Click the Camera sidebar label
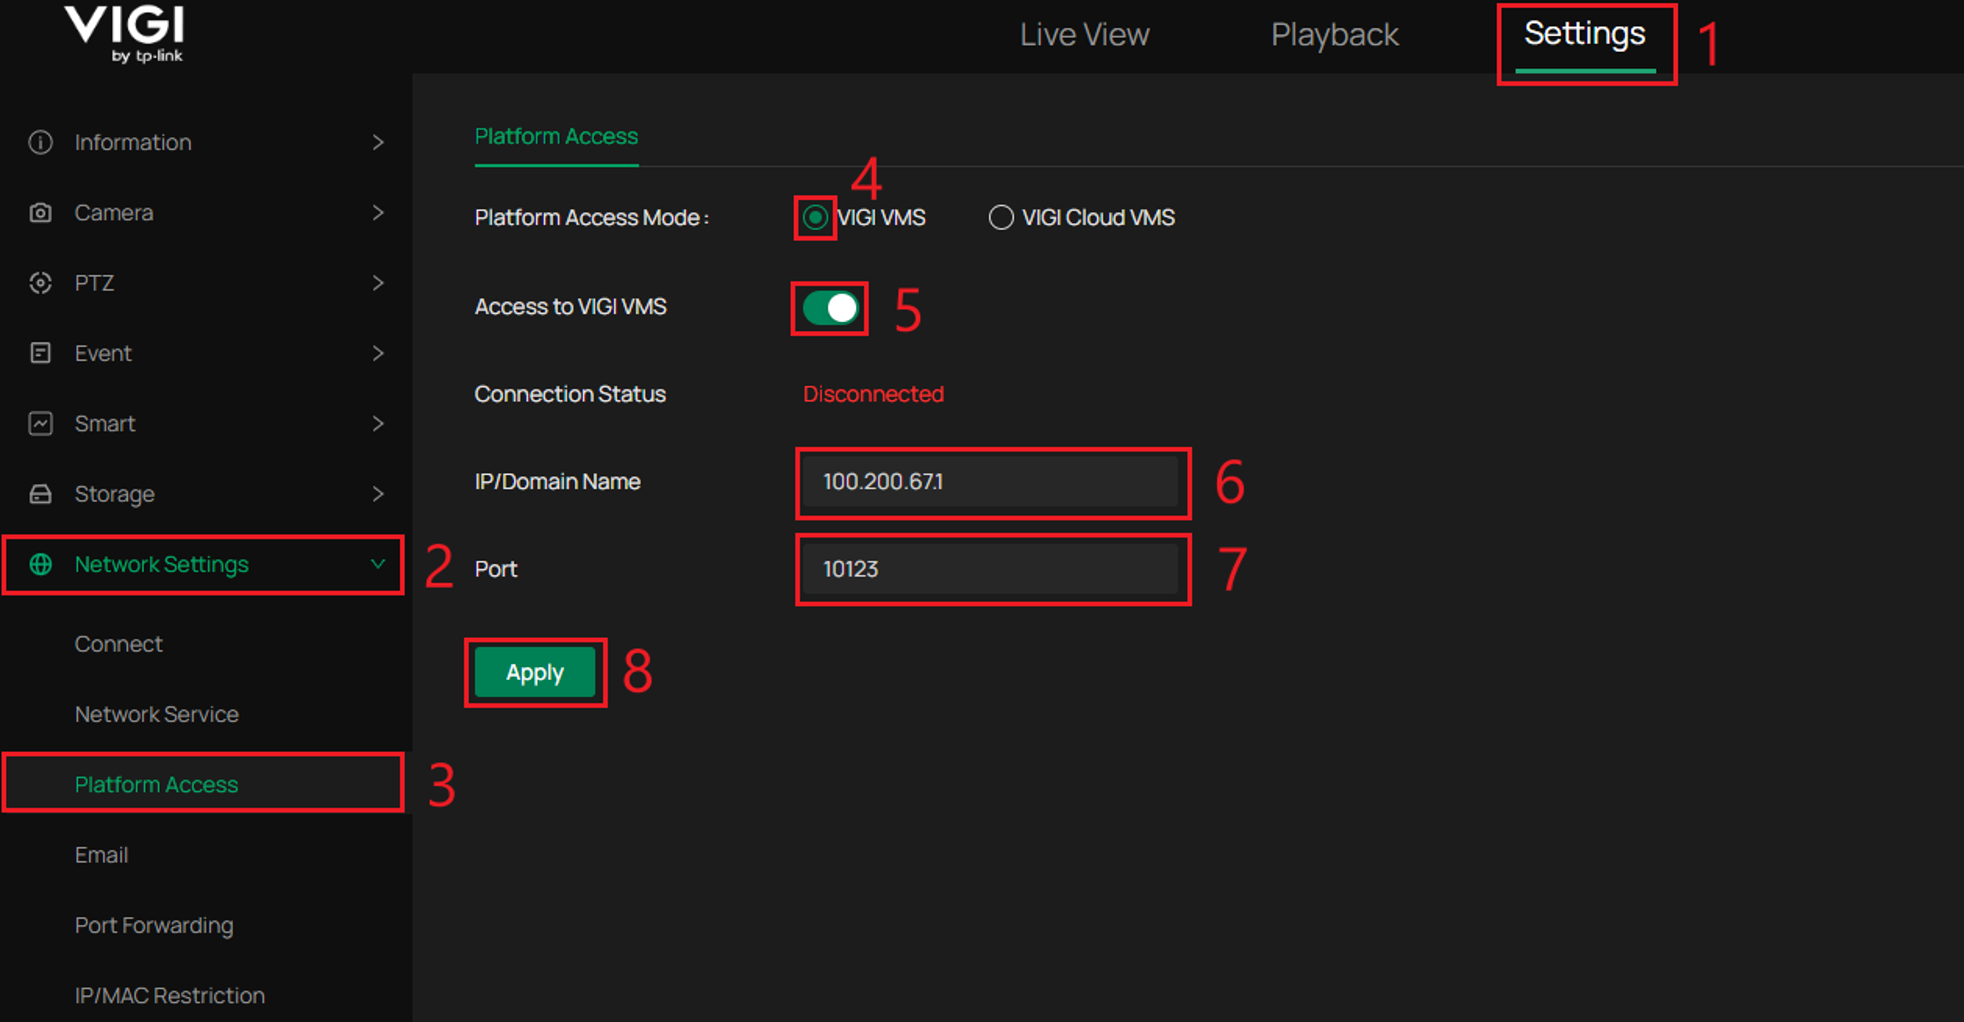The height and width of the screenshot is (1022, 1964). tap(113, 212)
